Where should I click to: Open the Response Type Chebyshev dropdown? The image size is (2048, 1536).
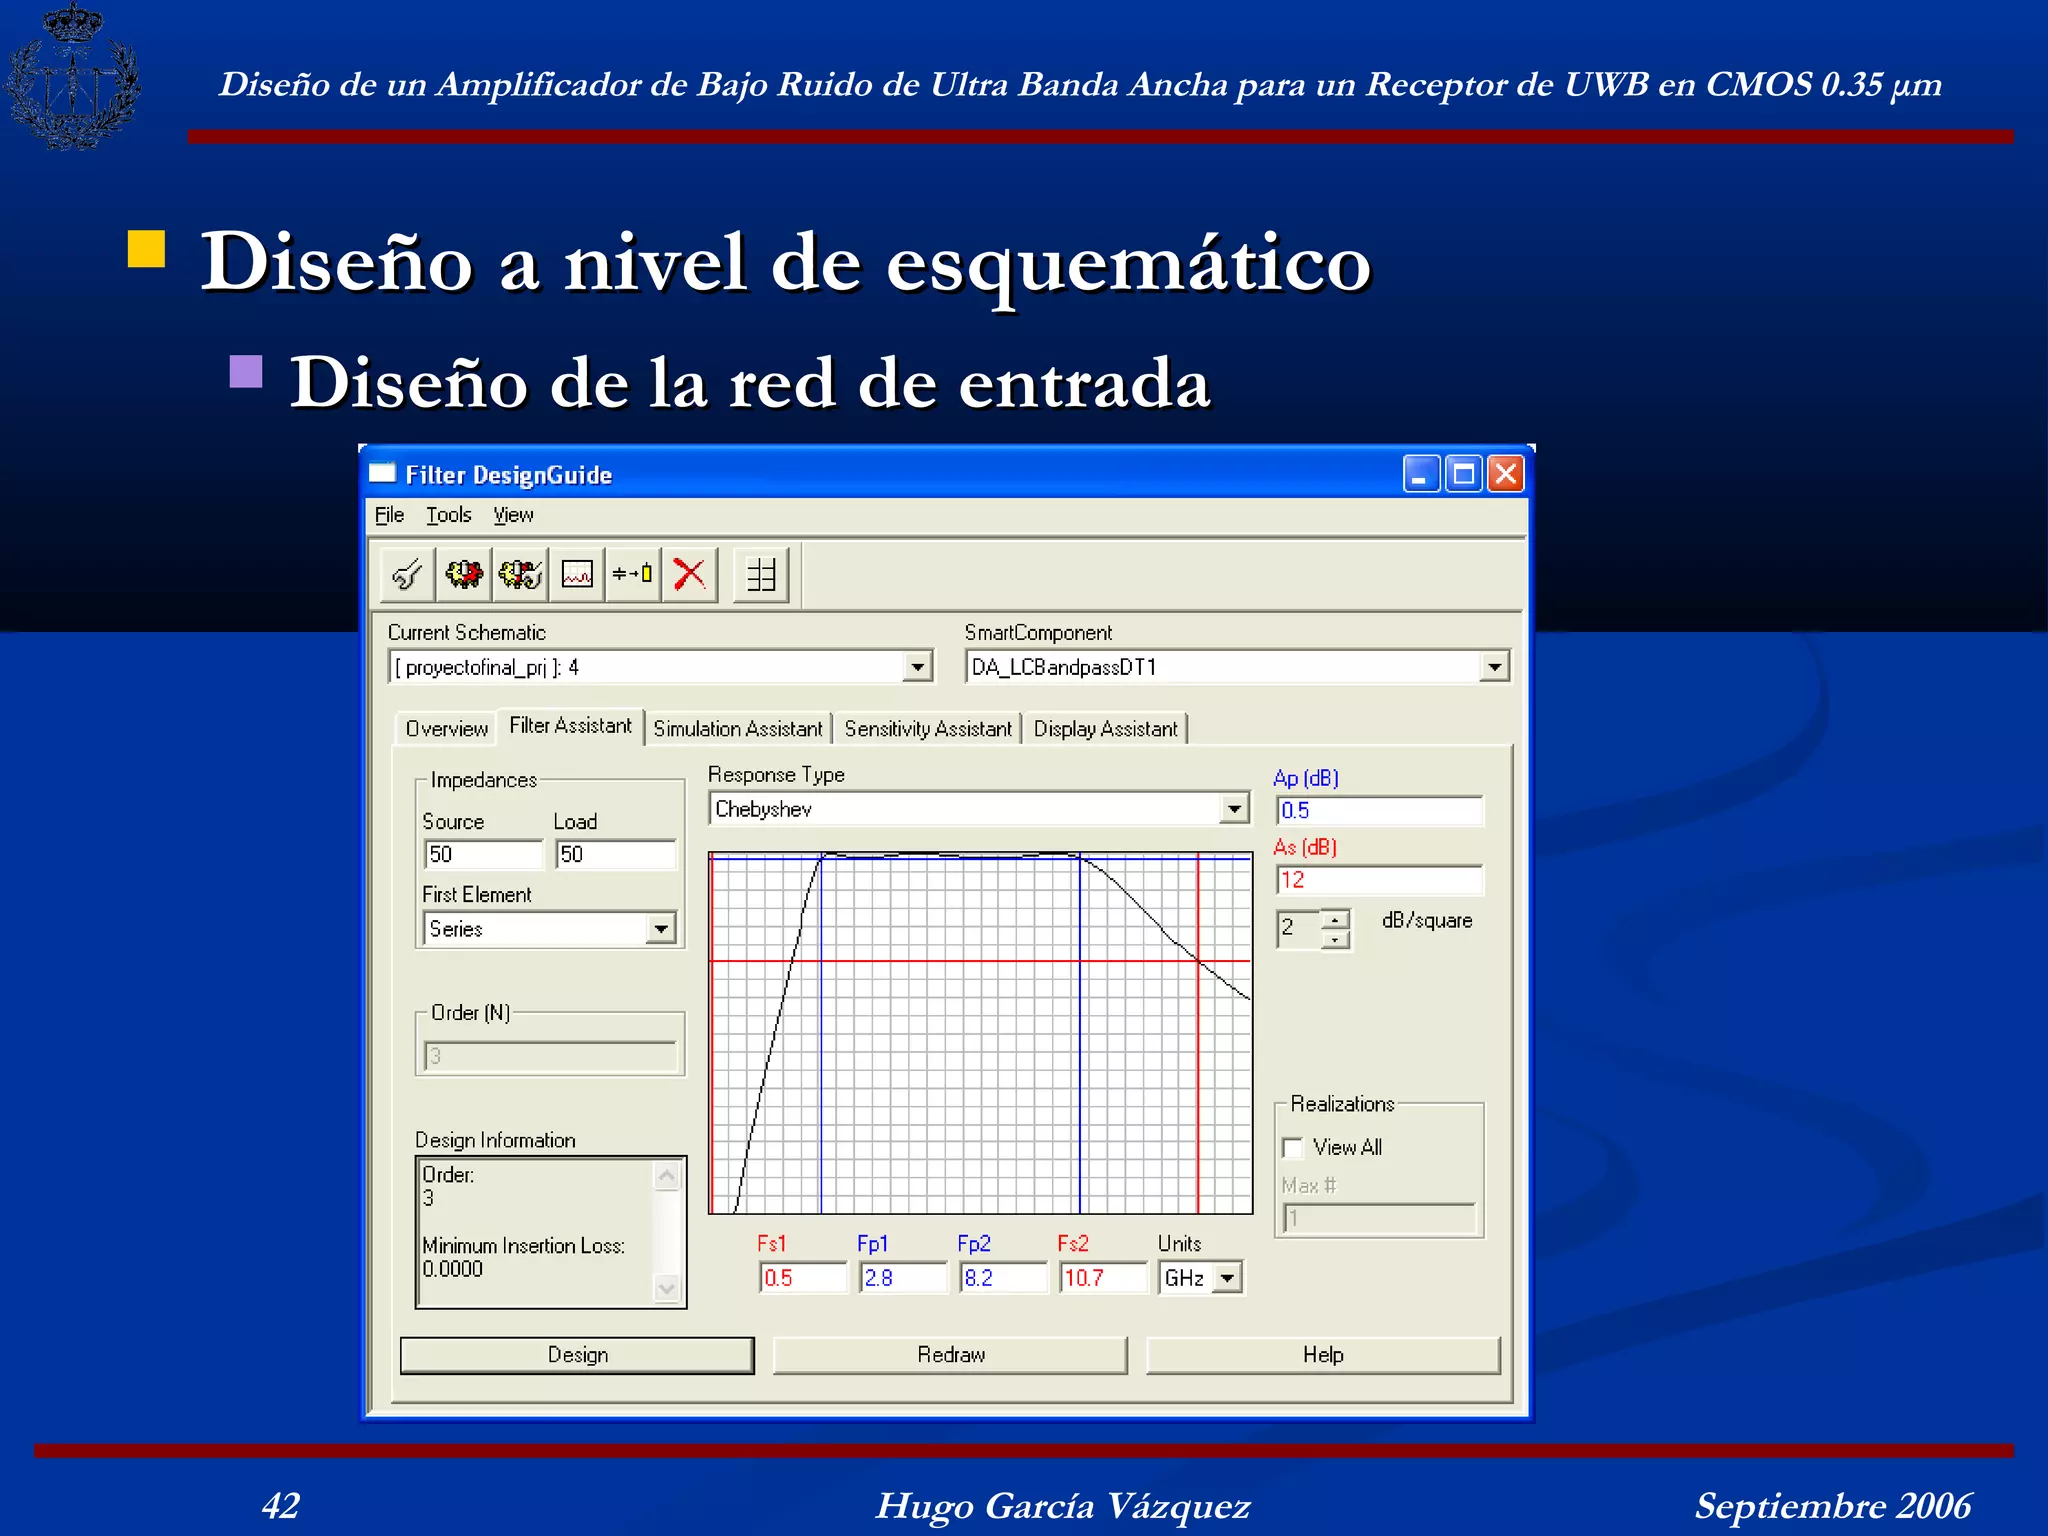pyautogui.click(x=1235, y=809)
